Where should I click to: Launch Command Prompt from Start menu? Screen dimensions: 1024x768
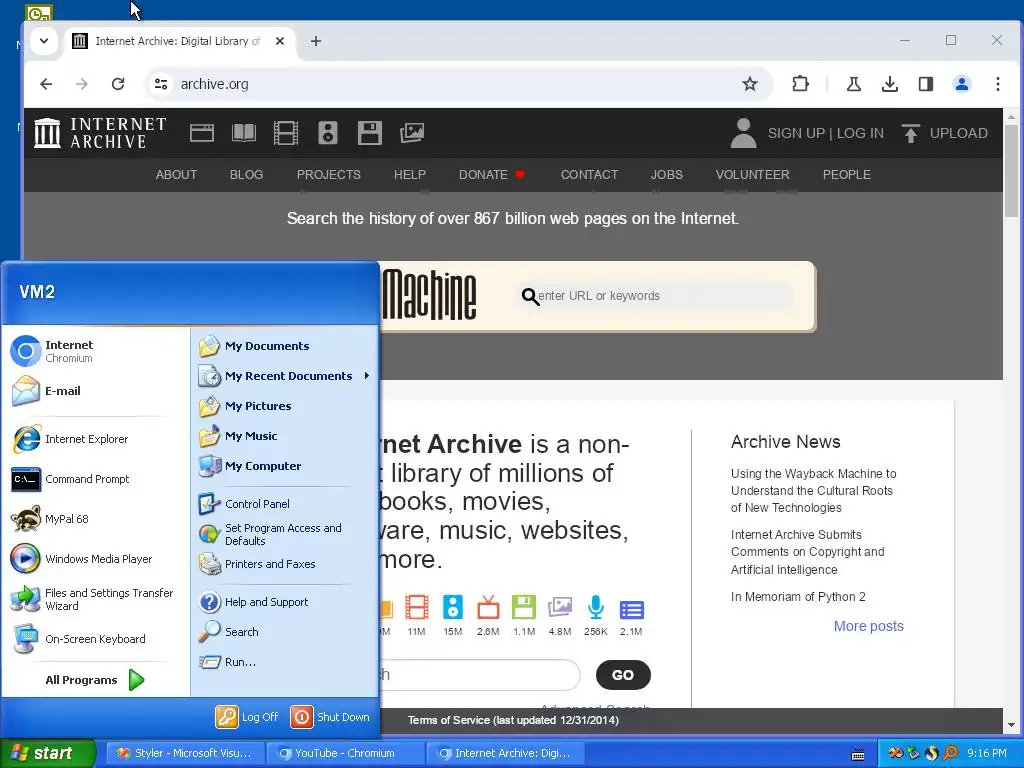click(x=95, y=479)
